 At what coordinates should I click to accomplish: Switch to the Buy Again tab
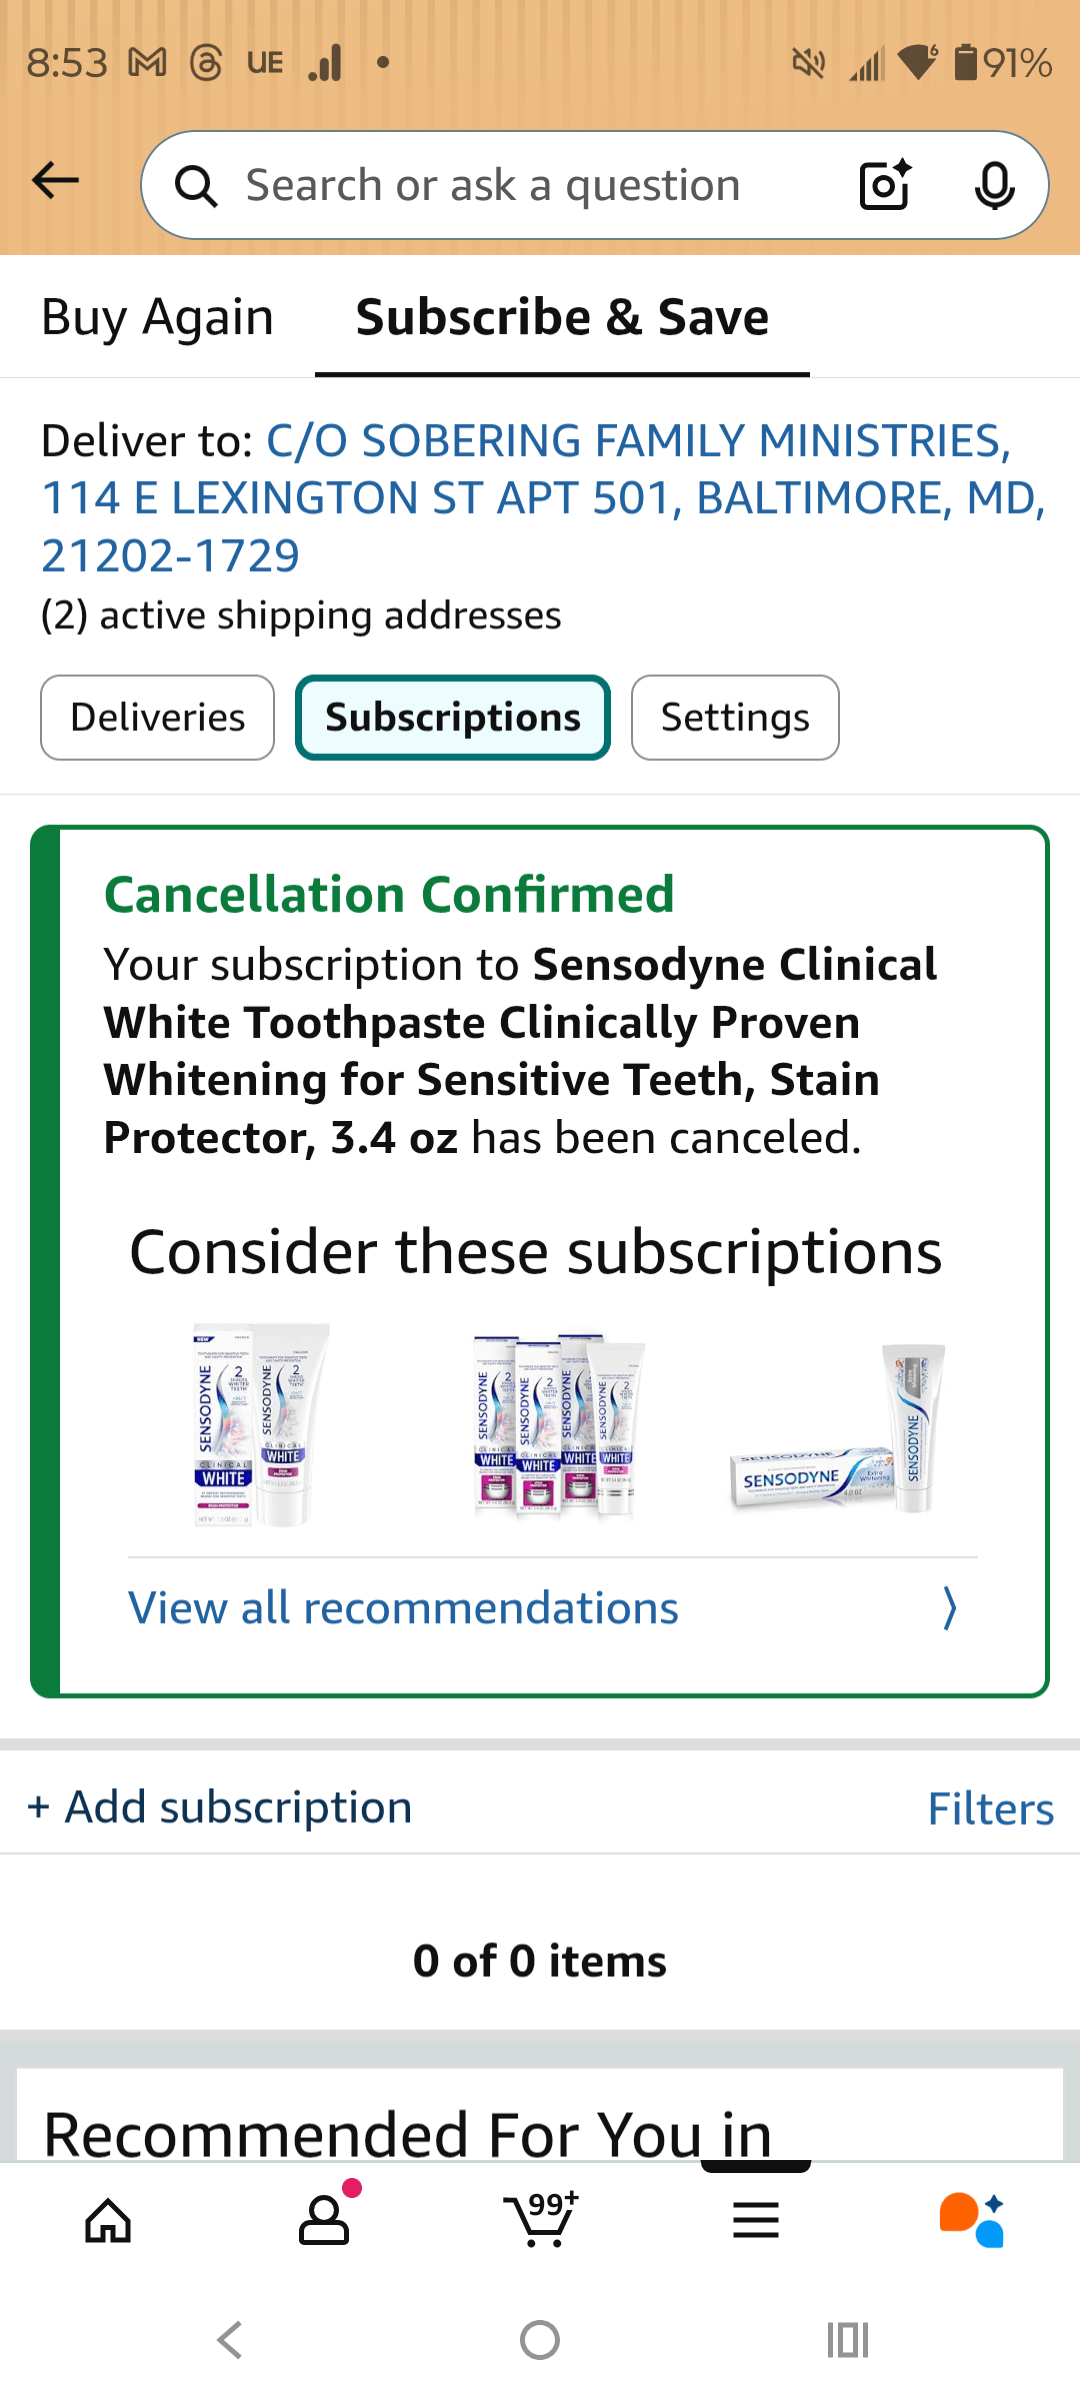[x=158, y=318]
